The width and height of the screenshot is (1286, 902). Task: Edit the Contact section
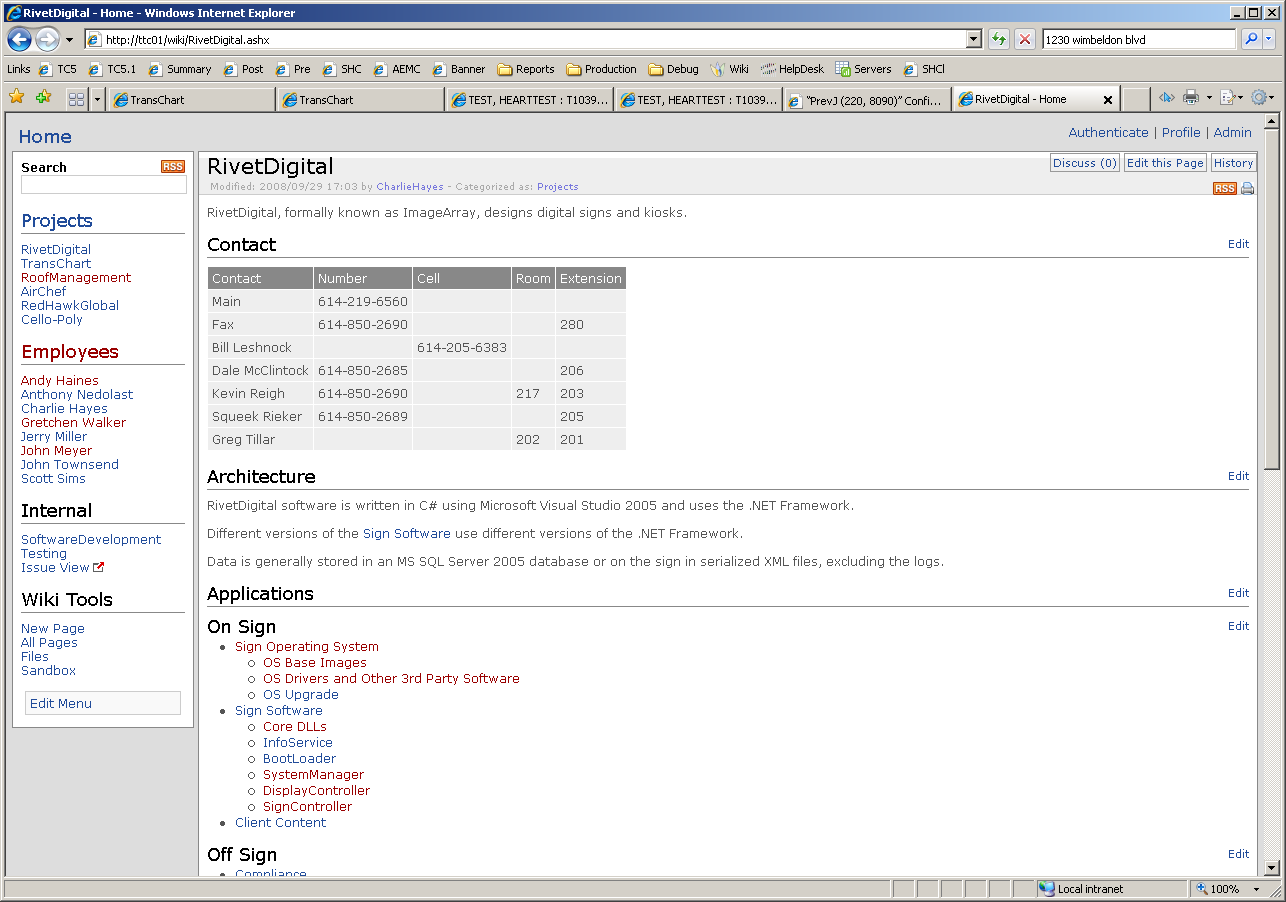point(1238,244)
